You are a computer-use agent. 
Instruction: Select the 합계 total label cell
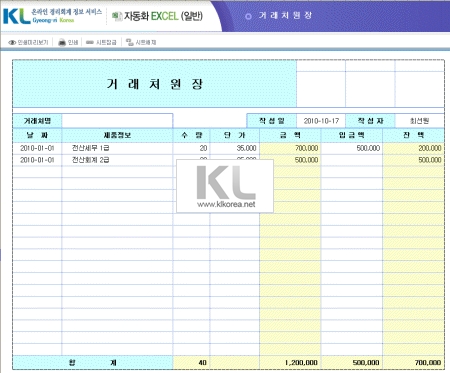tap(93, 363)
